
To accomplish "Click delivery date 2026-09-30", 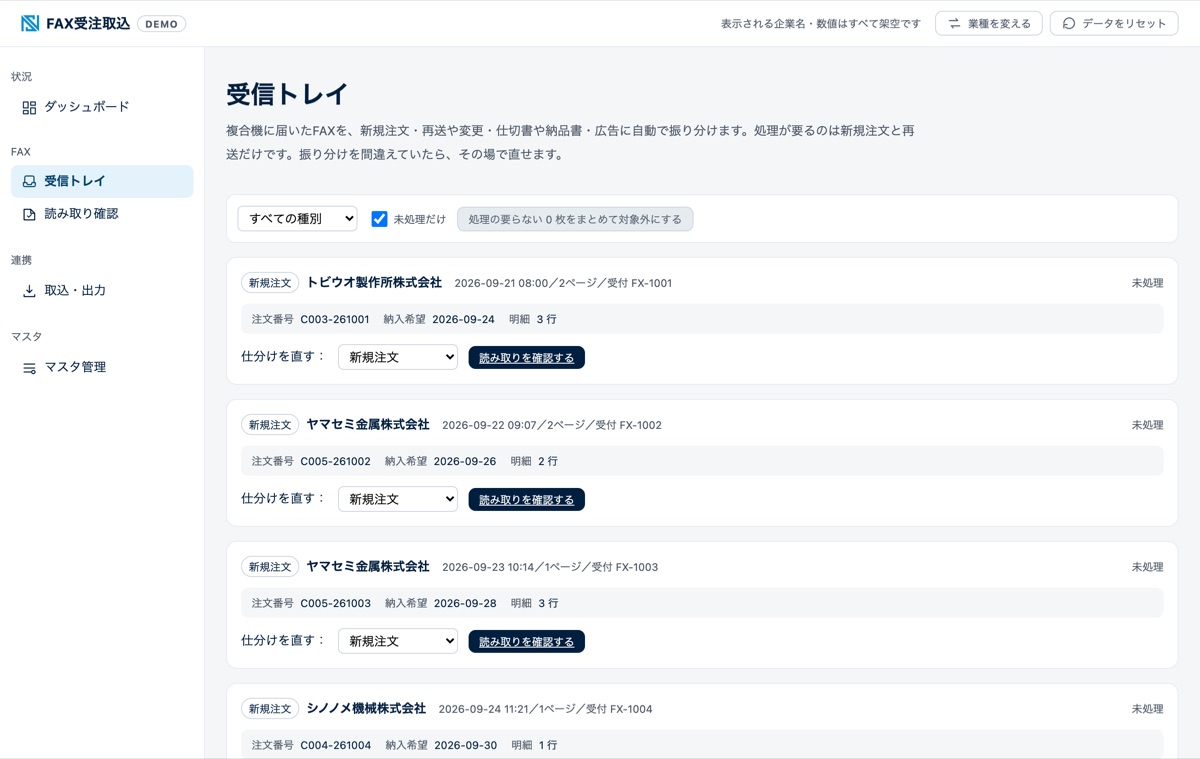I will point(465,746).
